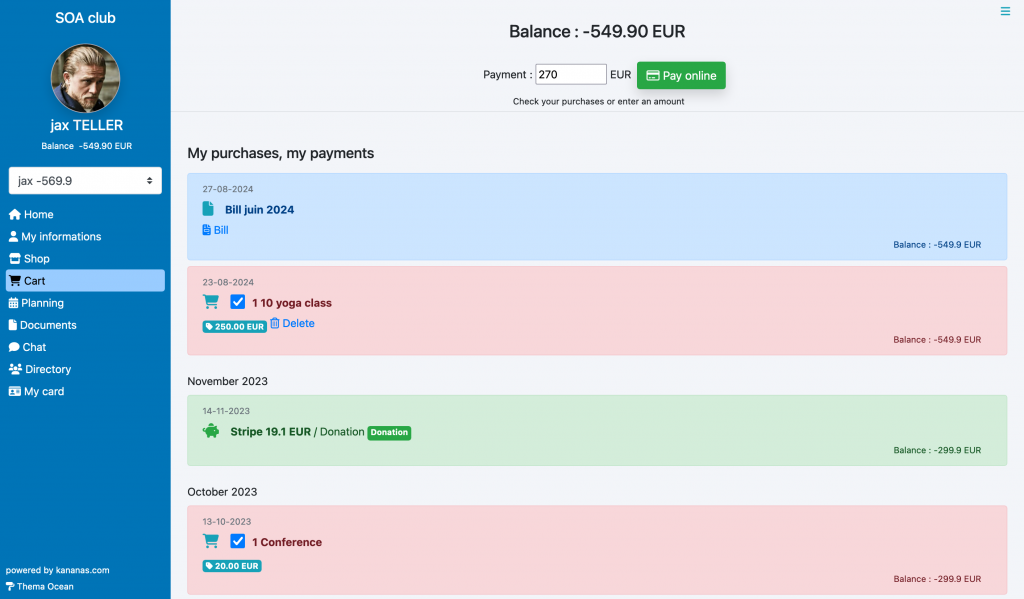Click the cart icon beside 1 Conference
Screen dimensions: 1024x599
point(210,541)
